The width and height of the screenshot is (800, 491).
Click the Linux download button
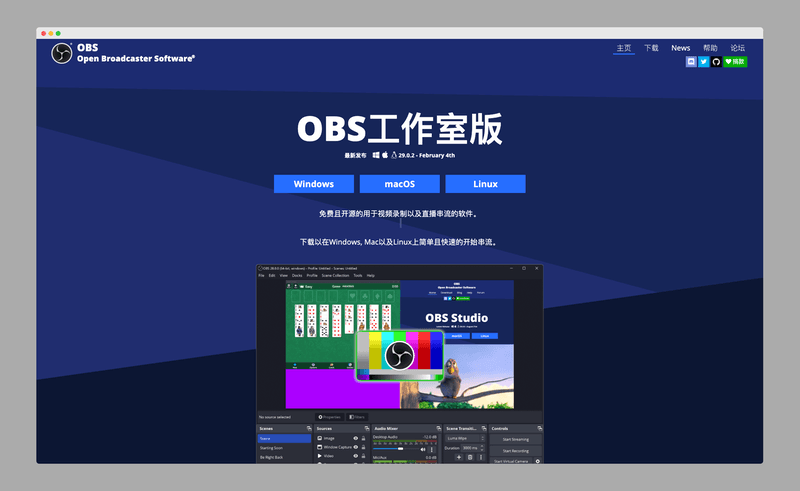point(485,184)
